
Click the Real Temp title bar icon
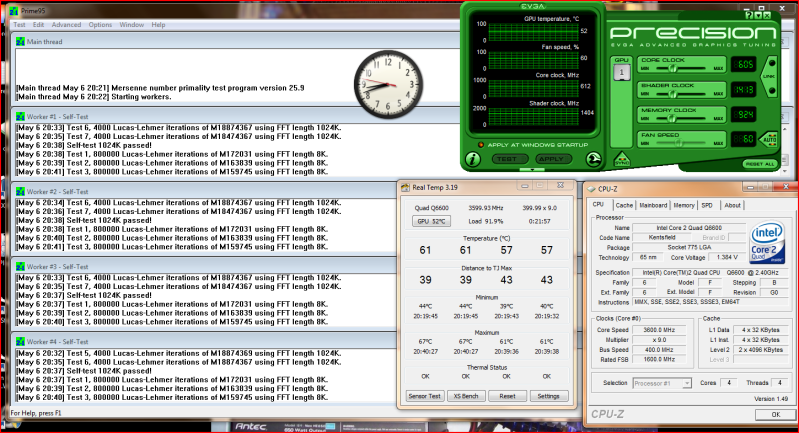coord(405,187)
